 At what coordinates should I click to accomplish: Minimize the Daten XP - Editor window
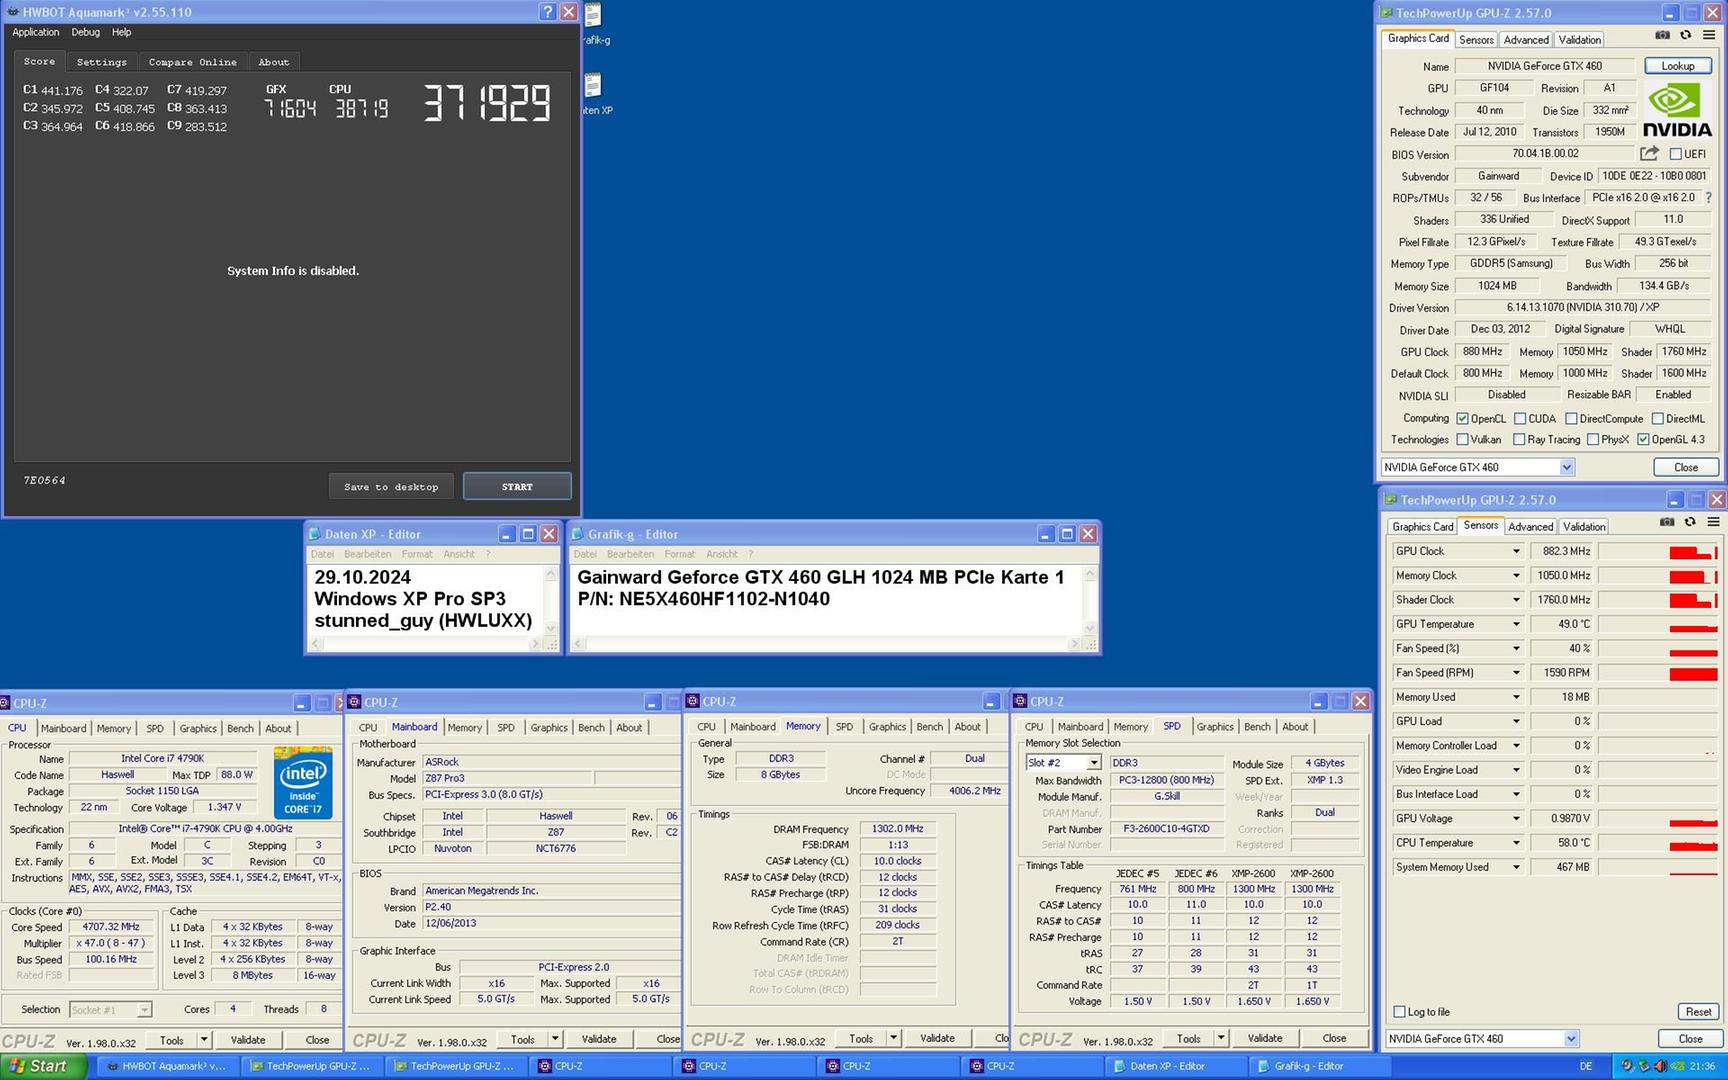pos(506,534)
